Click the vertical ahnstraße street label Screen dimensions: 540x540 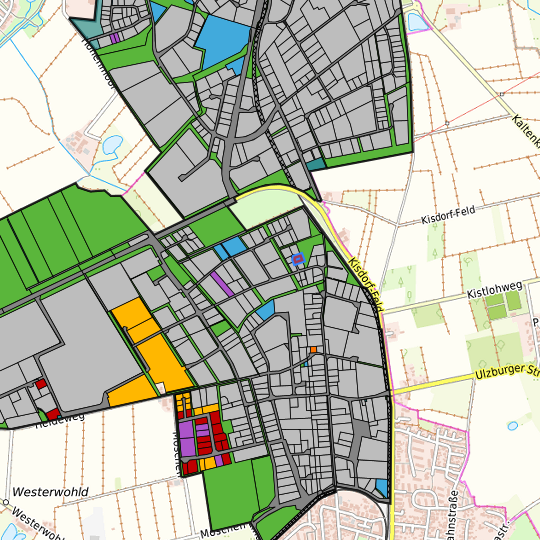click(x=454, y=514)
